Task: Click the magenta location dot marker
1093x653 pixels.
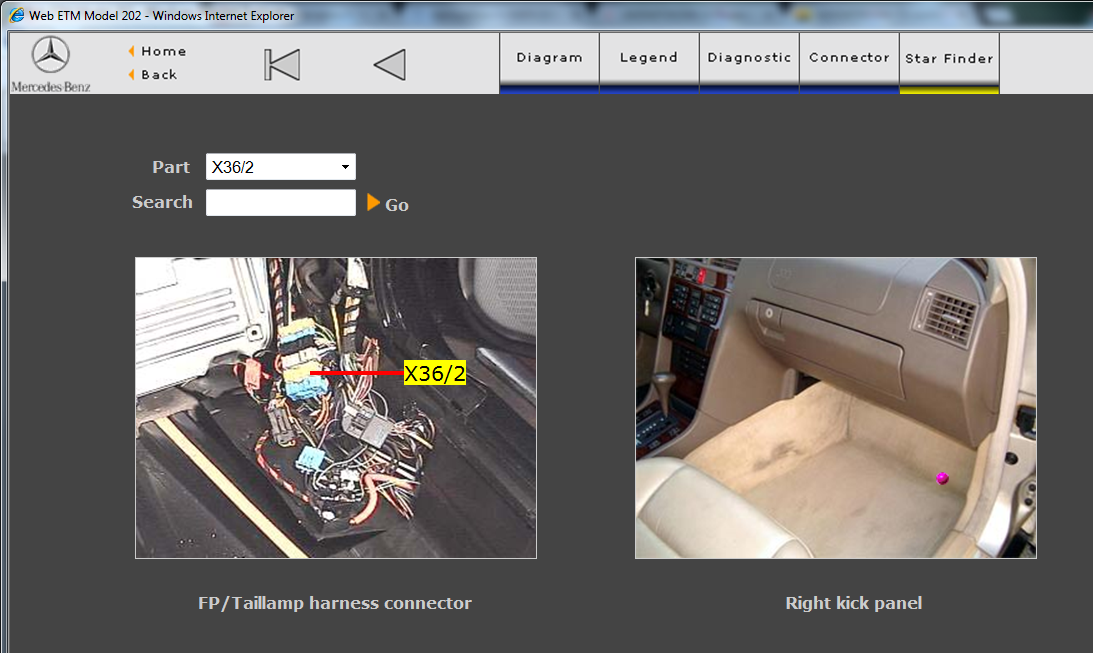Action: 942,478
